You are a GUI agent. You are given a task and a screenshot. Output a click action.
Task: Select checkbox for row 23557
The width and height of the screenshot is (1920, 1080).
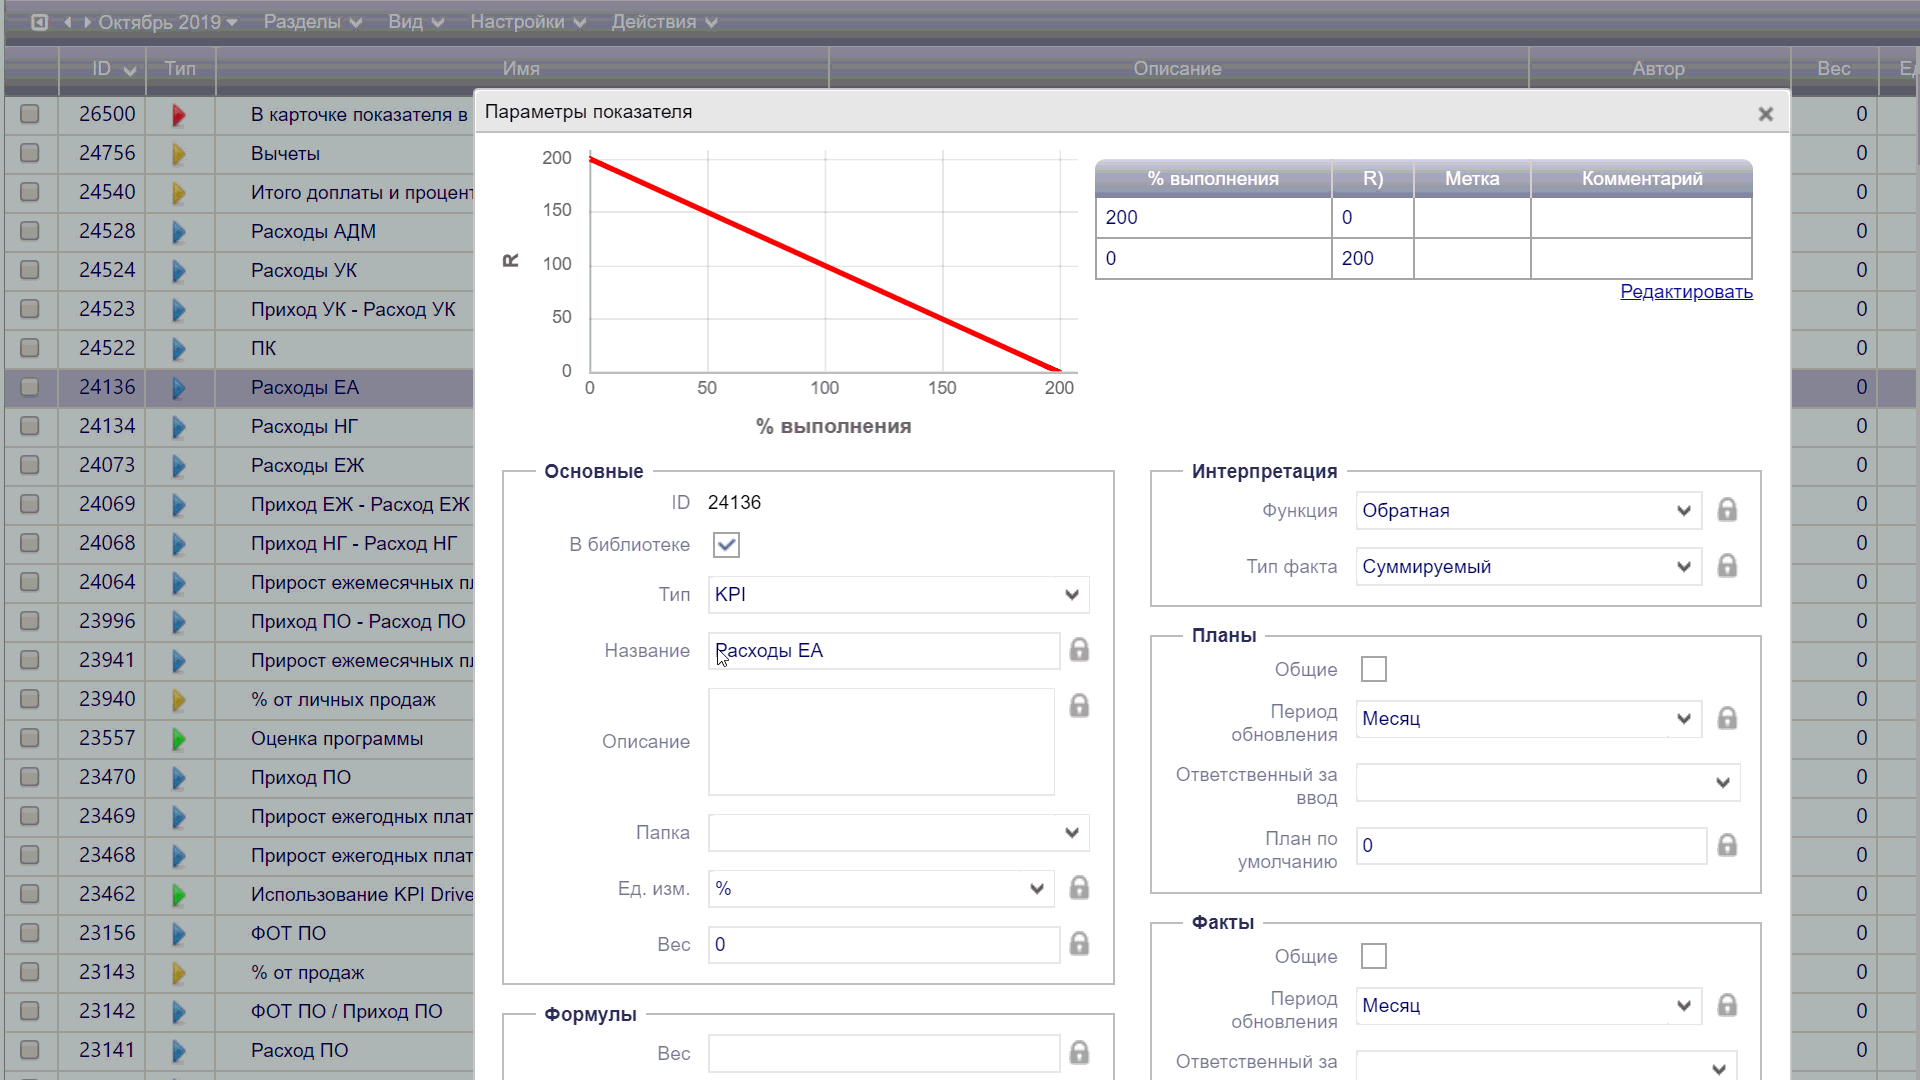click(30, 738)
